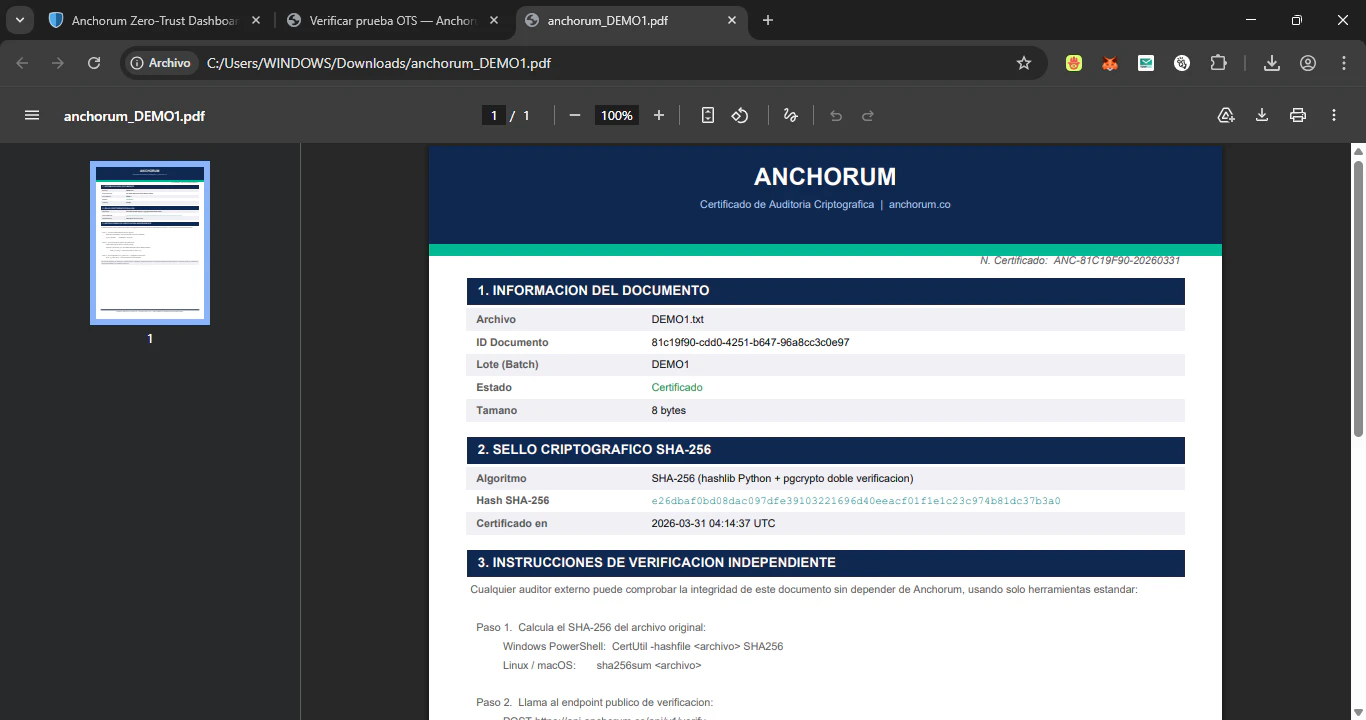Download the PDF from viewer toolbar
Screen dimensions: 1366x720
1262,115
